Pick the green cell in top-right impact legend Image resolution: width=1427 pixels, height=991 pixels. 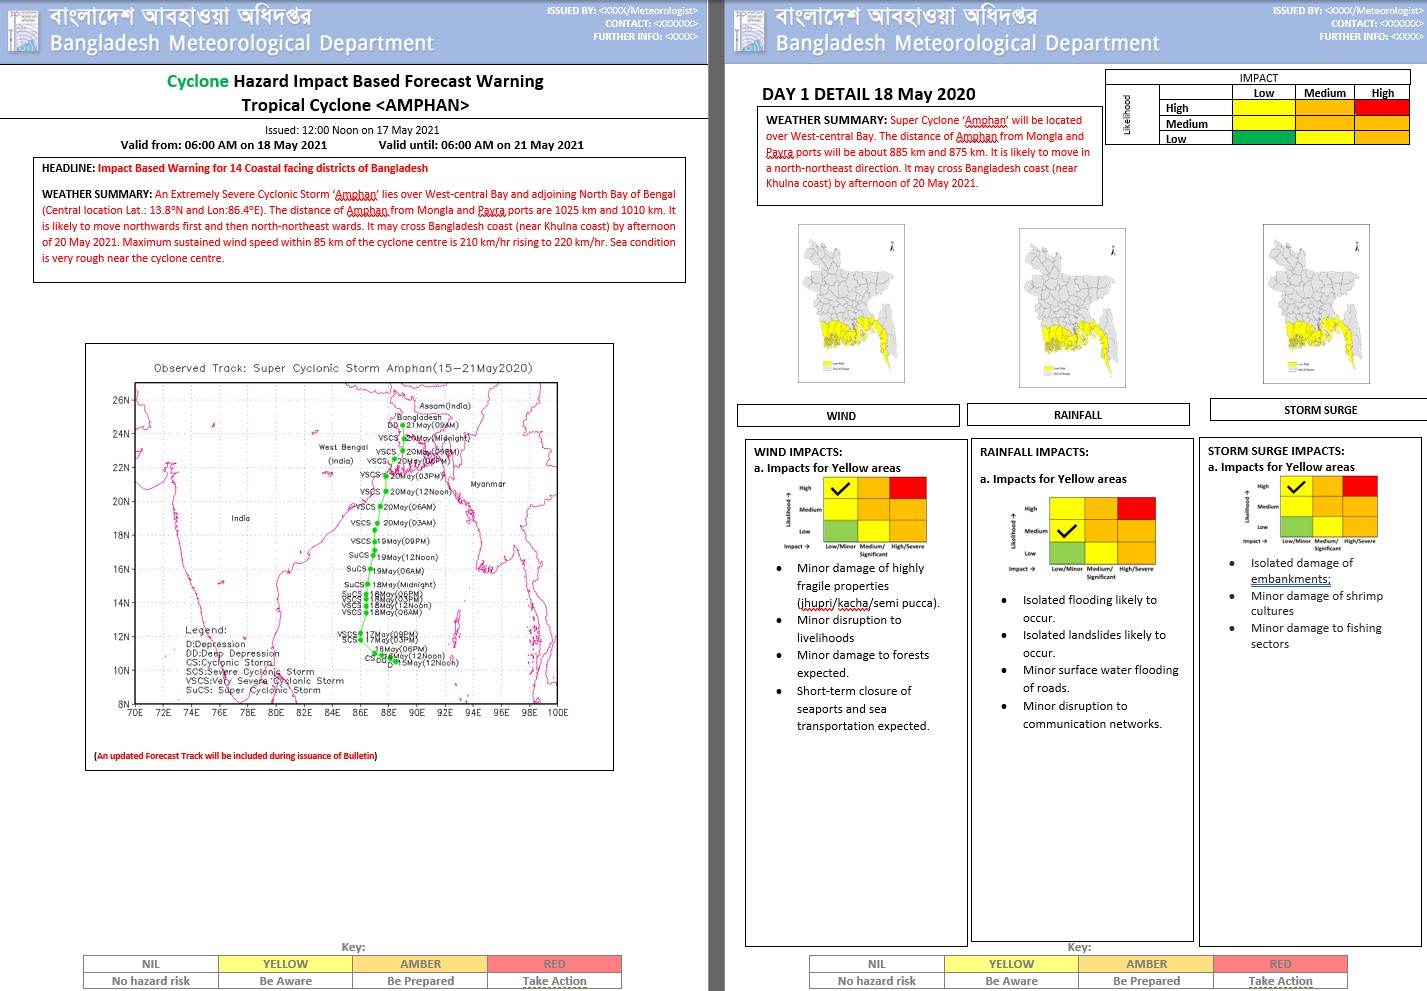click(x=1263, y=139)
